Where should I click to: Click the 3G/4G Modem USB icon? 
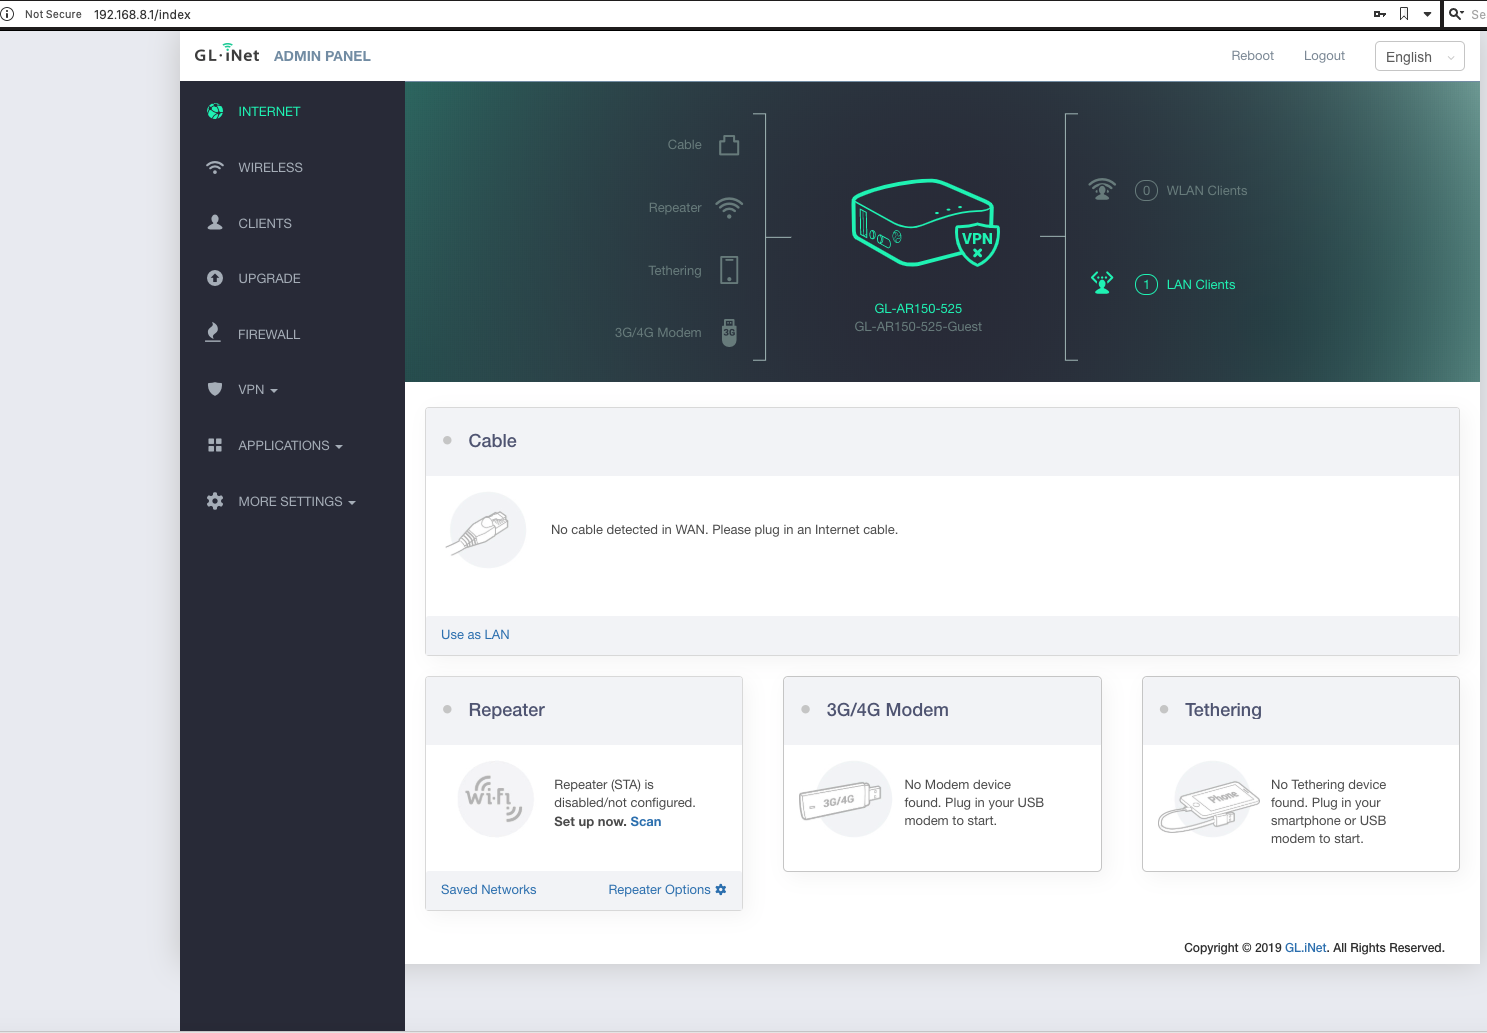[729, 333]
